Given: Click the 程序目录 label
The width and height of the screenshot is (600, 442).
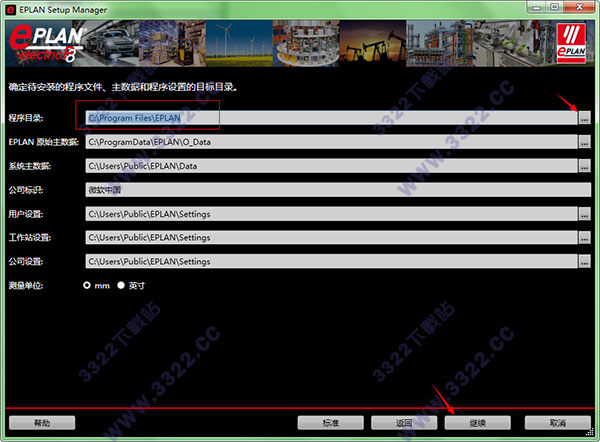Looking at the screenshot, I should [26, 118].
